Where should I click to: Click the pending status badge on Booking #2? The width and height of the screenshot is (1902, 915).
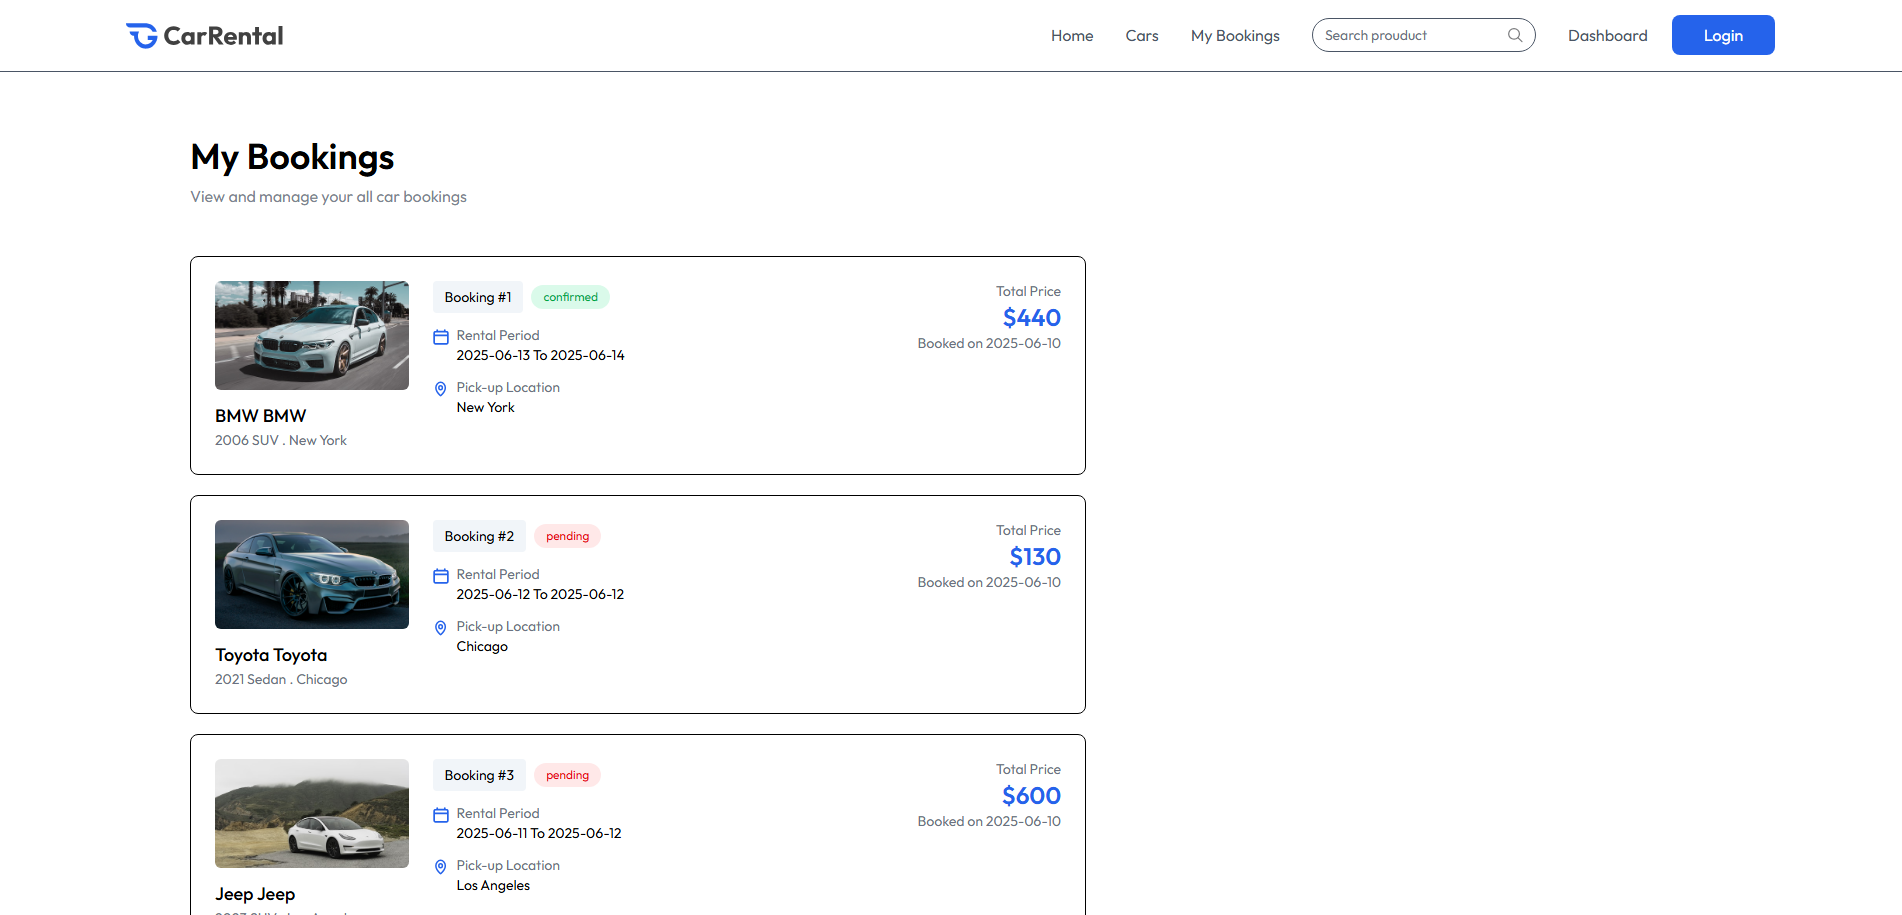pos(567,536)
